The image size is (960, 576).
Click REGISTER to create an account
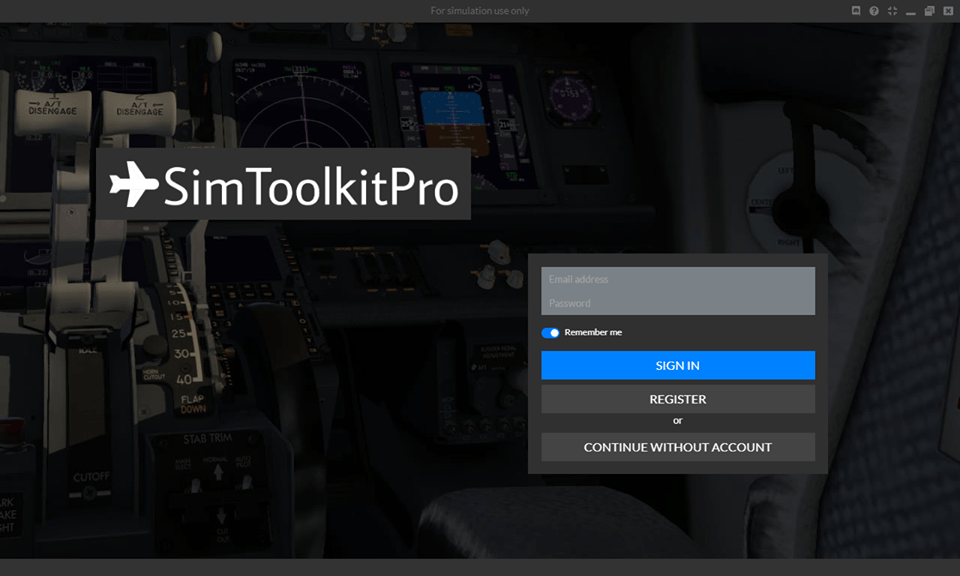click(677, 398)
